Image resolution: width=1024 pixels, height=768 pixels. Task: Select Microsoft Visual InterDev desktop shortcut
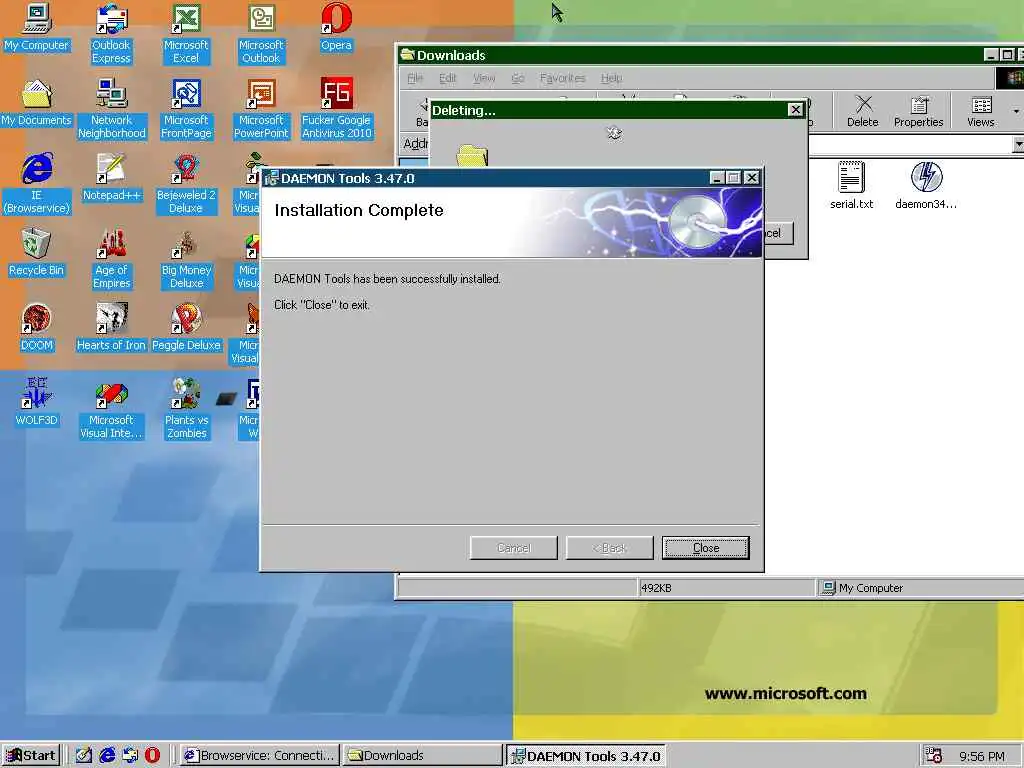[111, 409]
